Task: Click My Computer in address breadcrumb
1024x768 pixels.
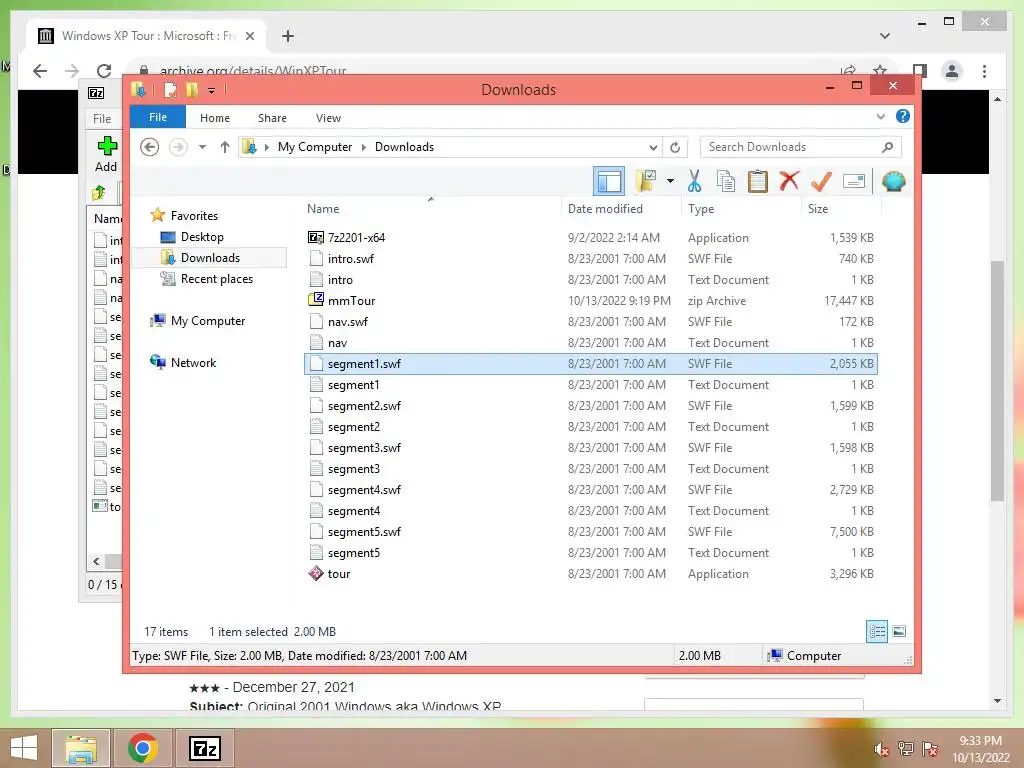Action: point(315,147)
